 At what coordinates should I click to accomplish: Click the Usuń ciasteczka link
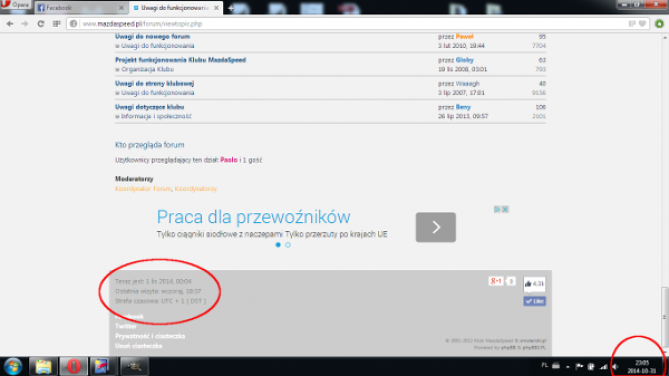[139, 346]
